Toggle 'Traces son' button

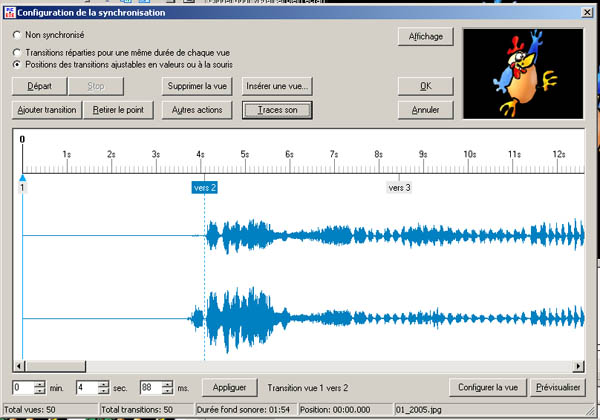click(277, 110)
